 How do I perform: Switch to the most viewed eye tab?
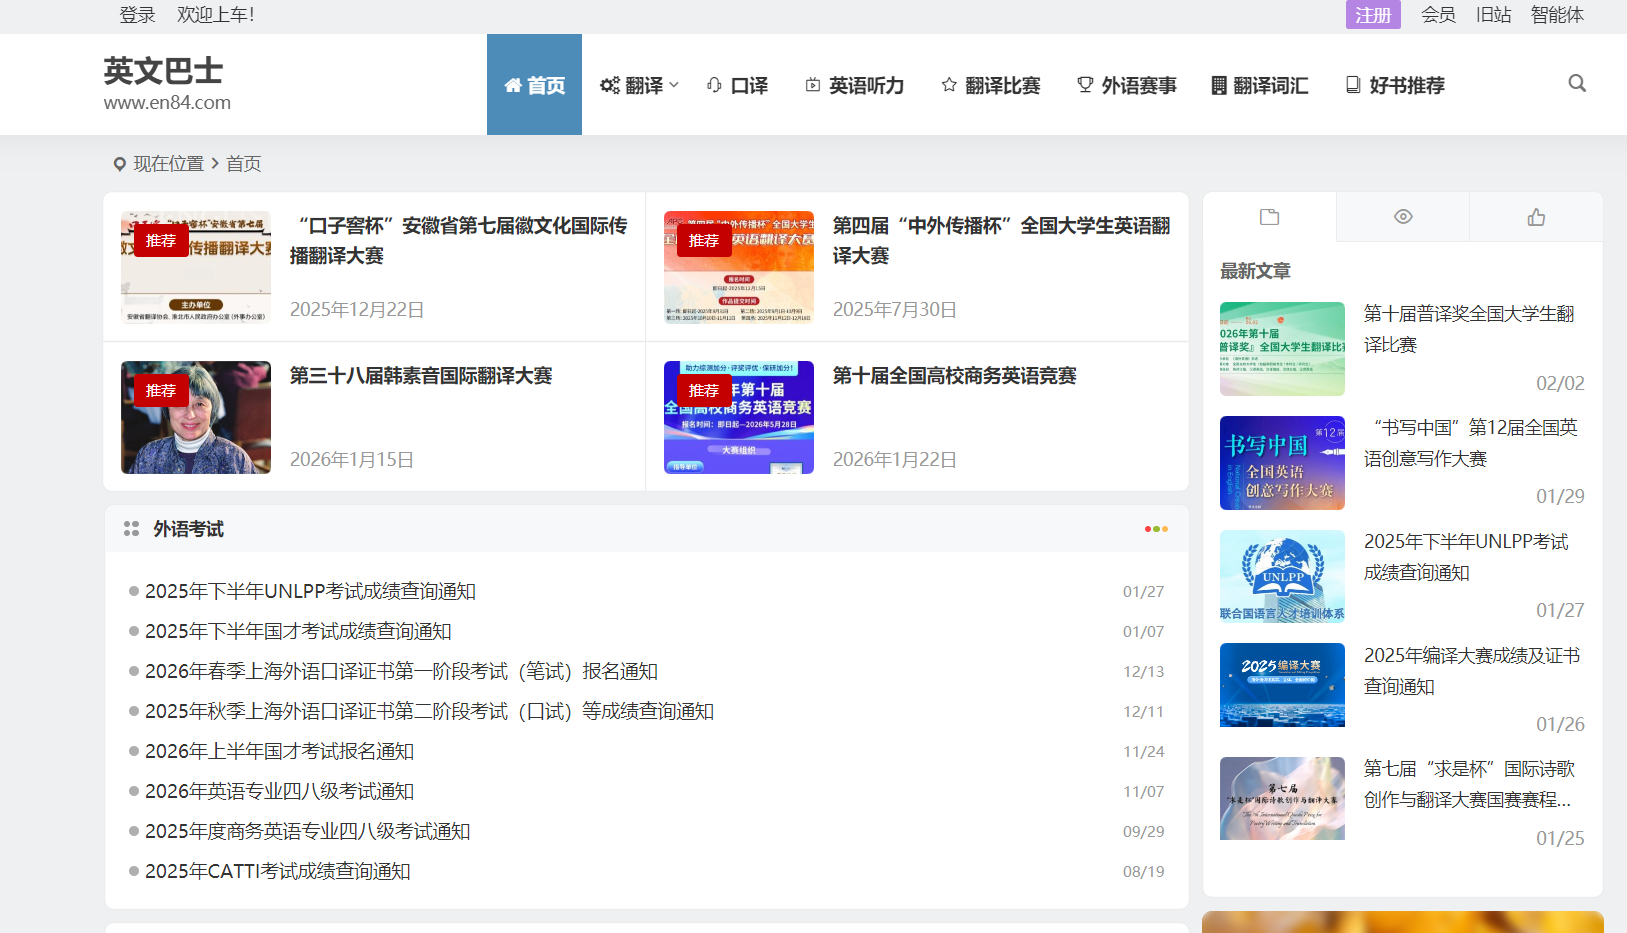[1403, 217]
